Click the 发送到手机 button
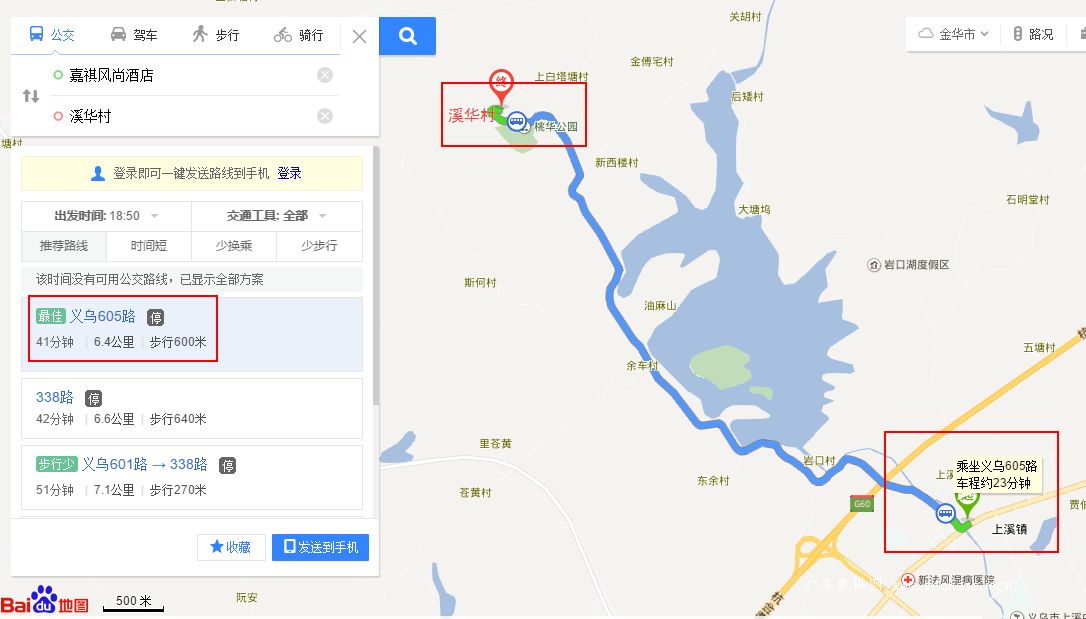 tap(320, 547)
